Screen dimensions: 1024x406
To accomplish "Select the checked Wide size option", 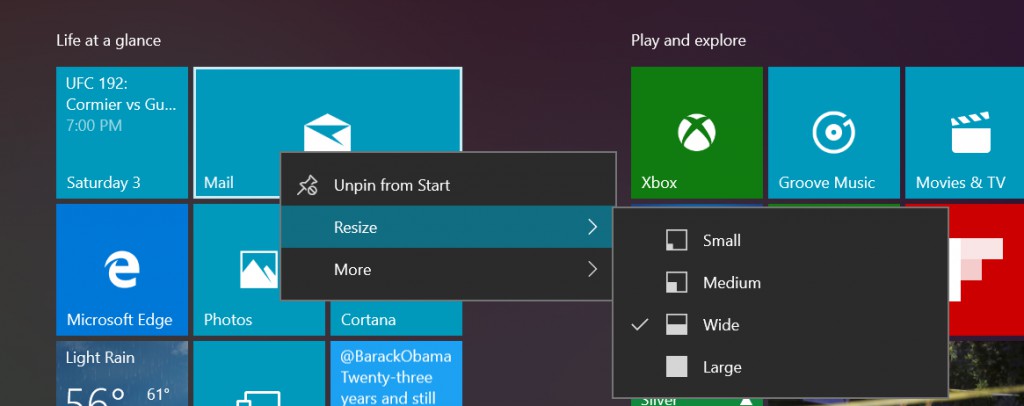I will tap(780, 324).
